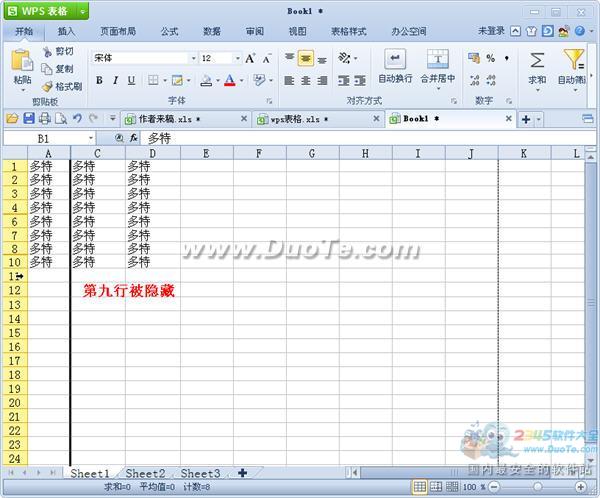
Task: Toggle Underline formatting
Action: pos(131,80)
